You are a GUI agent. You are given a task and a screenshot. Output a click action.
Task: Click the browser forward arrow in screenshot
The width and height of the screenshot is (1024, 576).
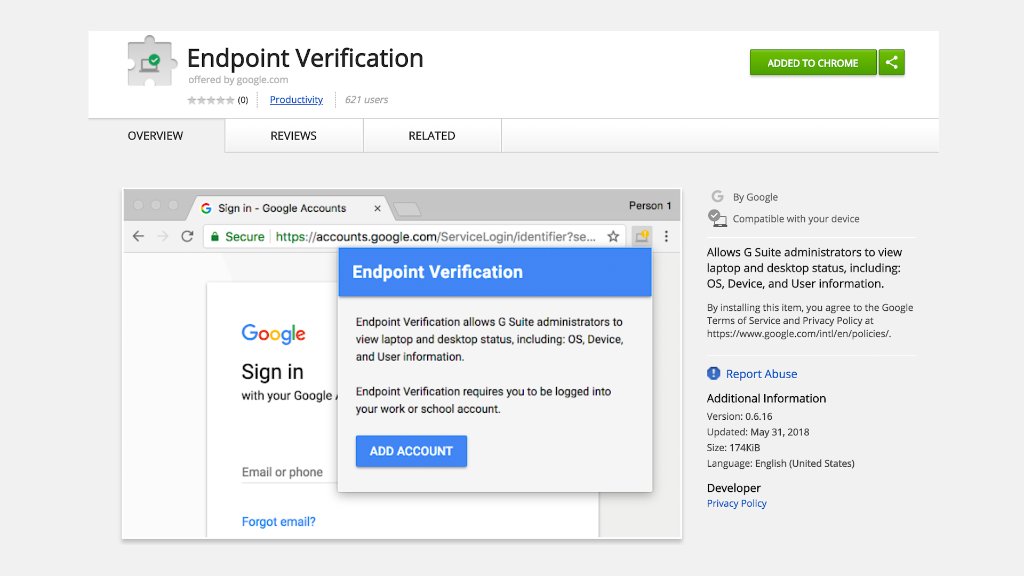(163, 236)
